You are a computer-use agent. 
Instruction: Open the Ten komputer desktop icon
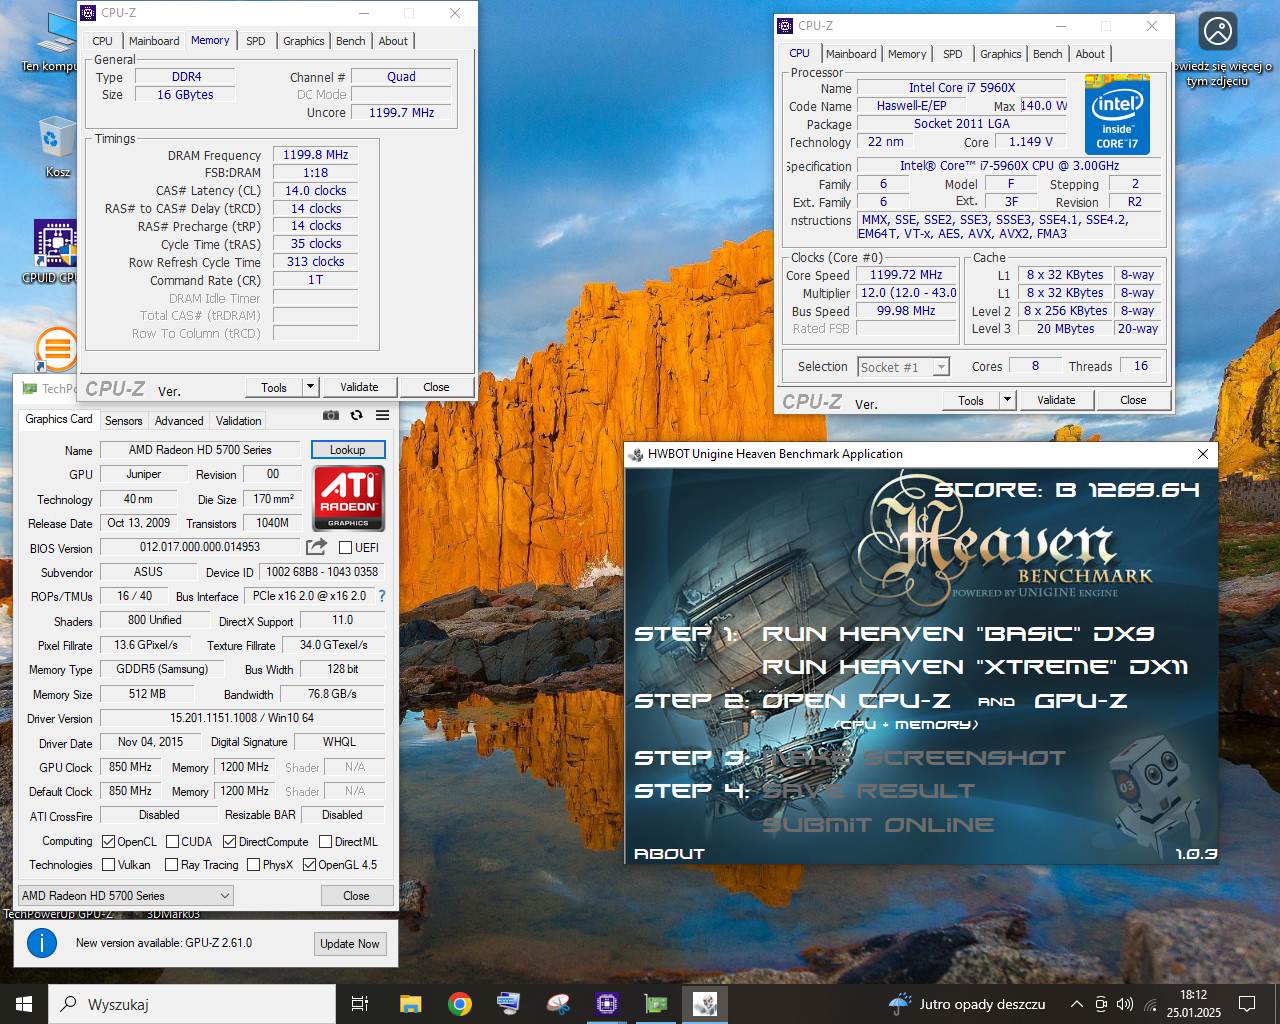click(56, 42)
